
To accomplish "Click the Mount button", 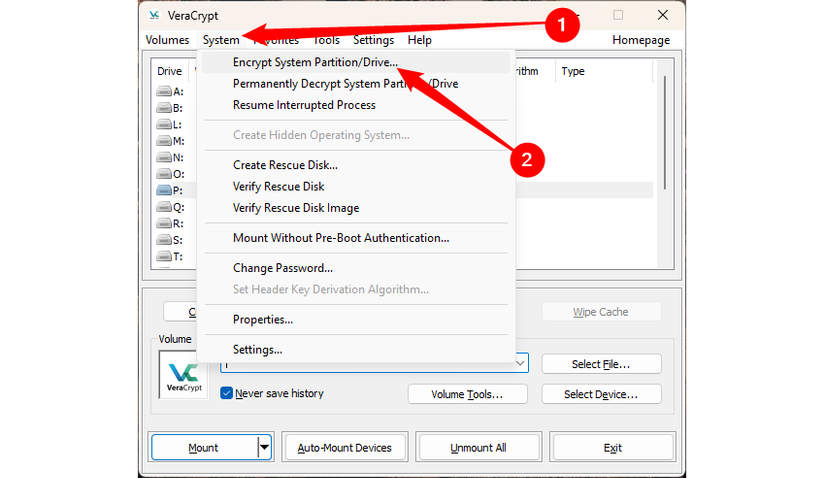I will click(x=205, y=447).
